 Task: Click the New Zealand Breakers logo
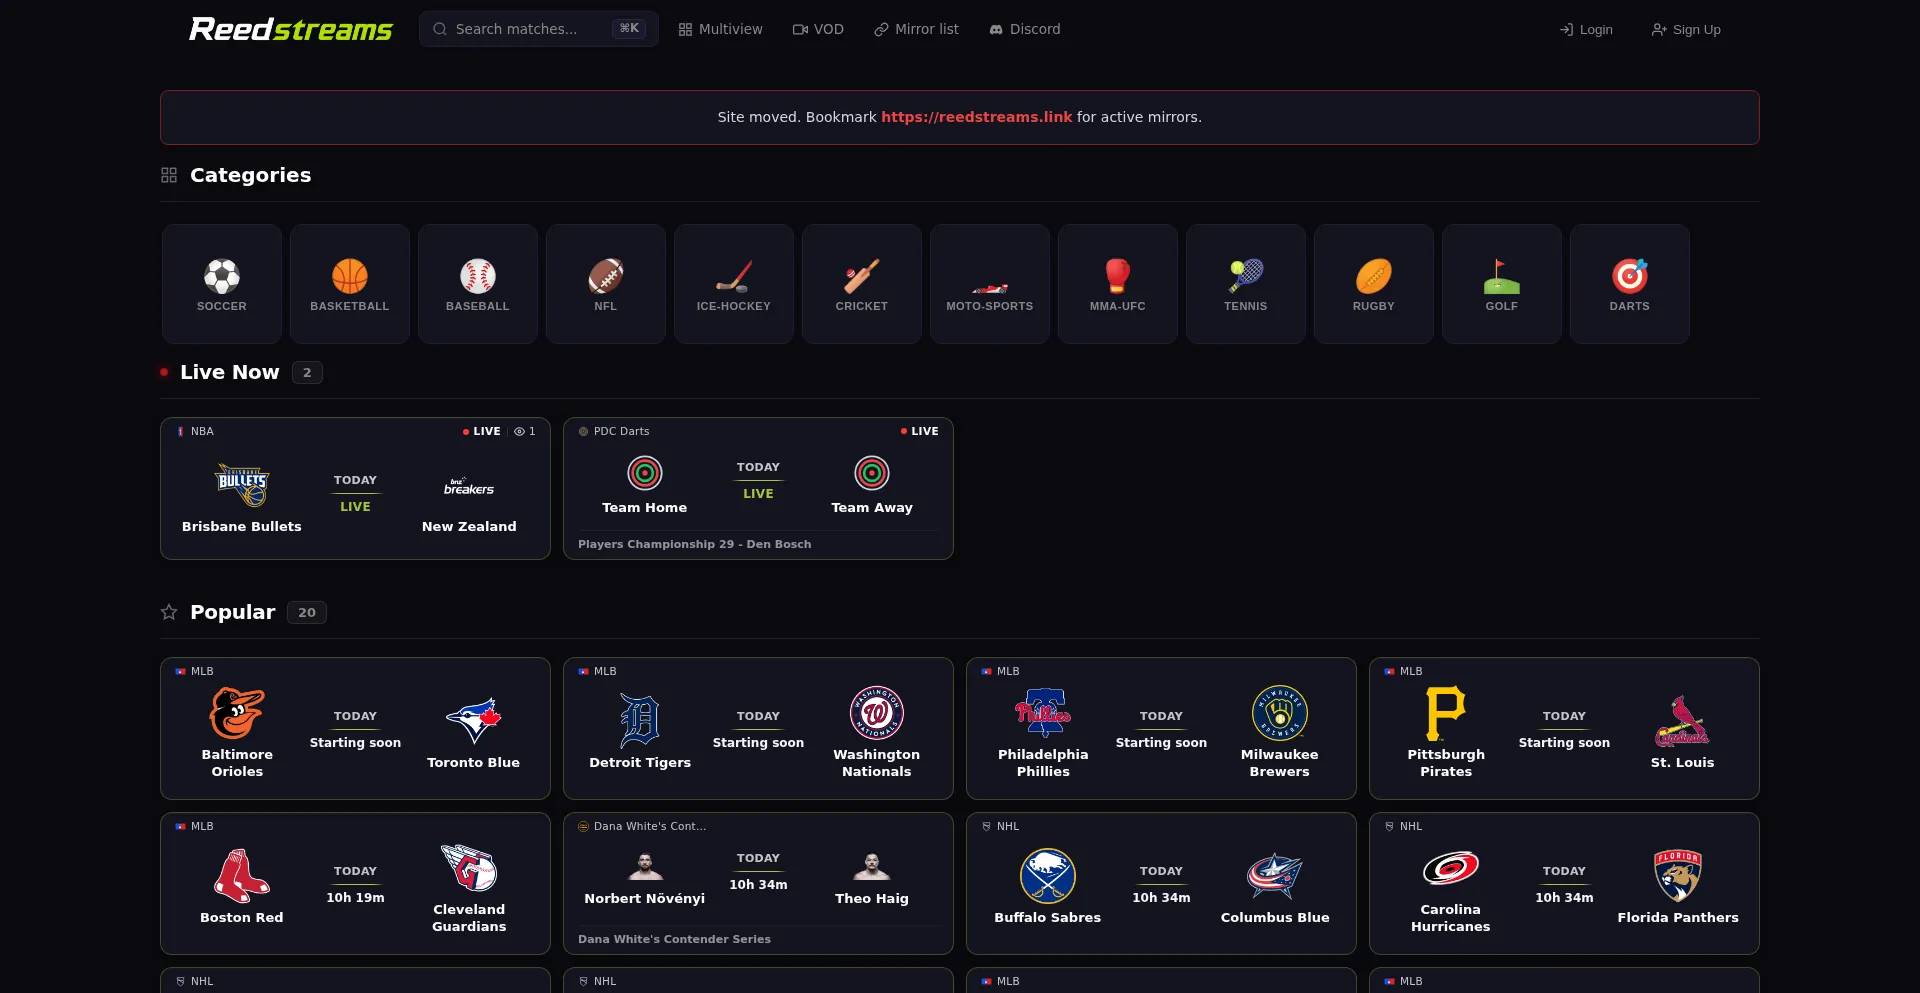[x=469, y=487]
